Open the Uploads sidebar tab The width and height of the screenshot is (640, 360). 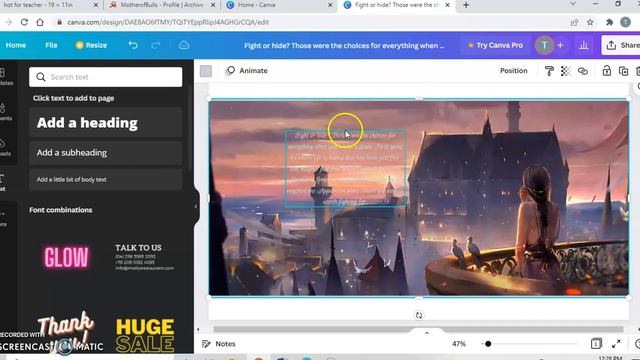pyautogui.click(x=4, y=147)
